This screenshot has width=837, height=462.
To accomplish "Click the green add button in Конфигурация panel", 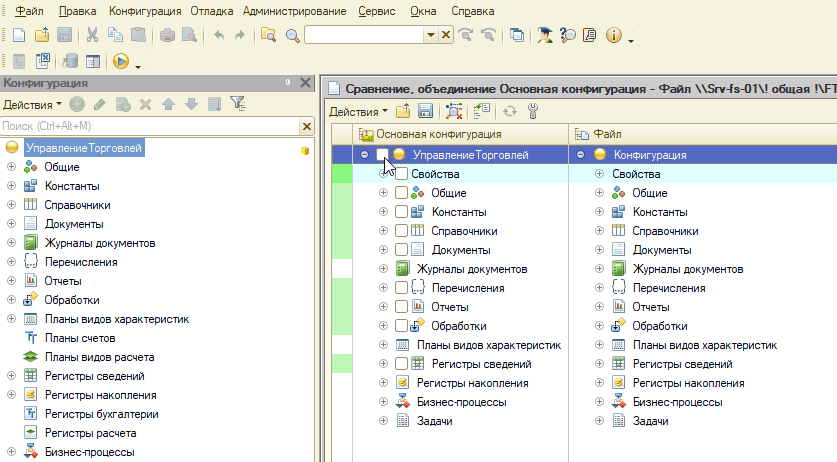I will pos(77,104).
